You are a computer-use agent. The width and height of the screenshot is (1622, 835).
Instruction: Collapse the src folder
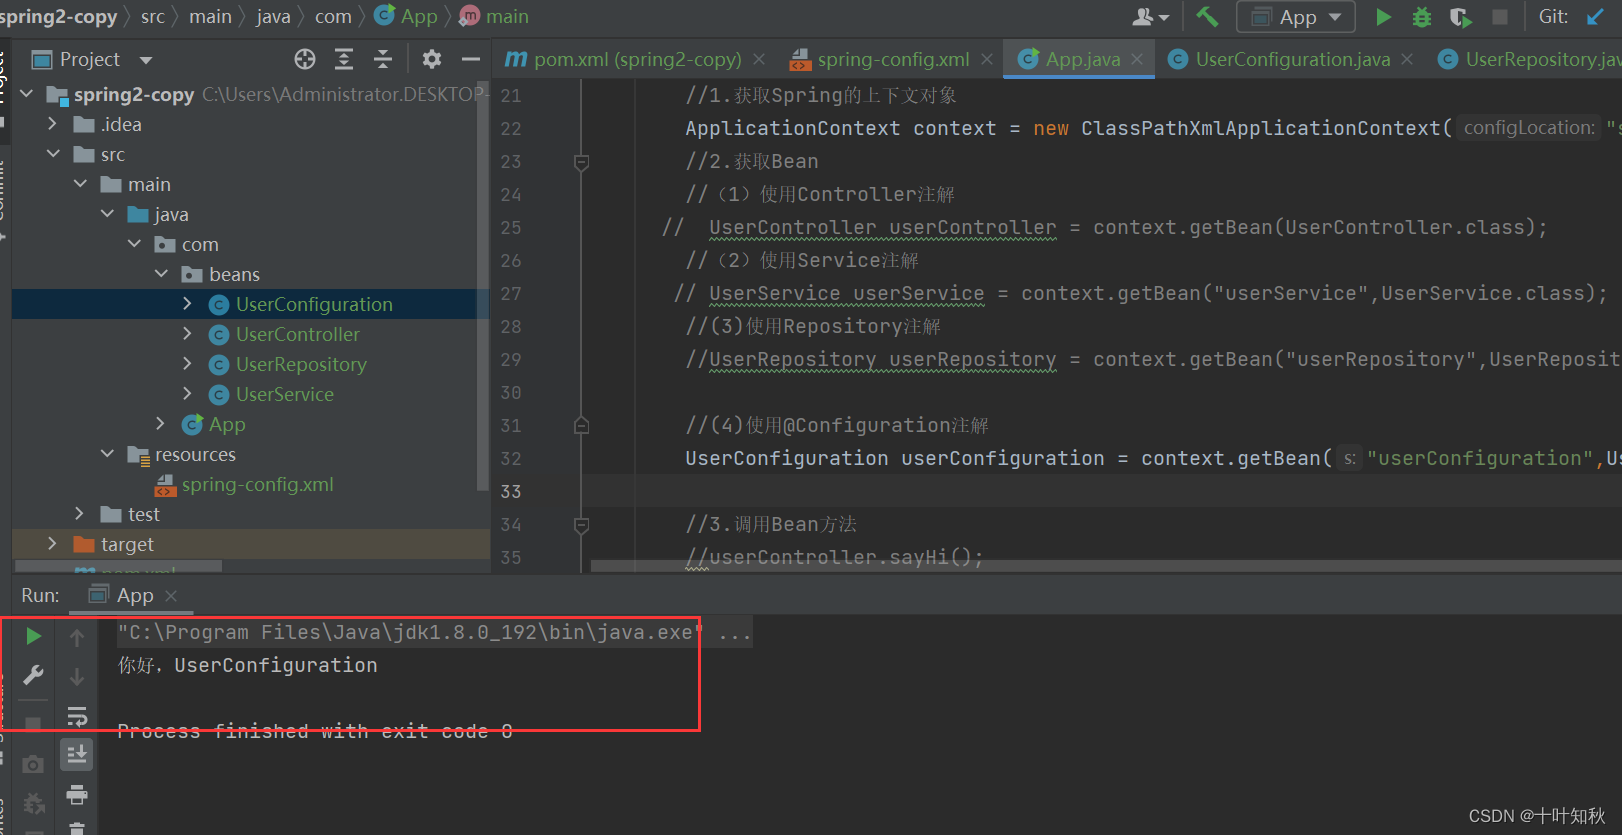click(53, 153)
